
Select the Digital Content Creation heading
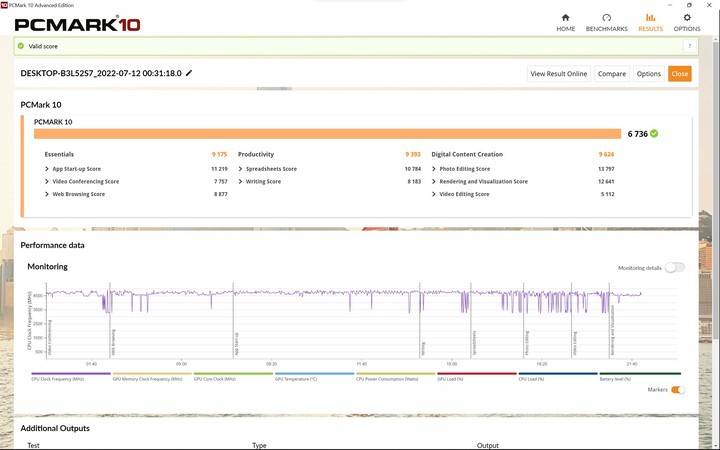tap(467, 154)
